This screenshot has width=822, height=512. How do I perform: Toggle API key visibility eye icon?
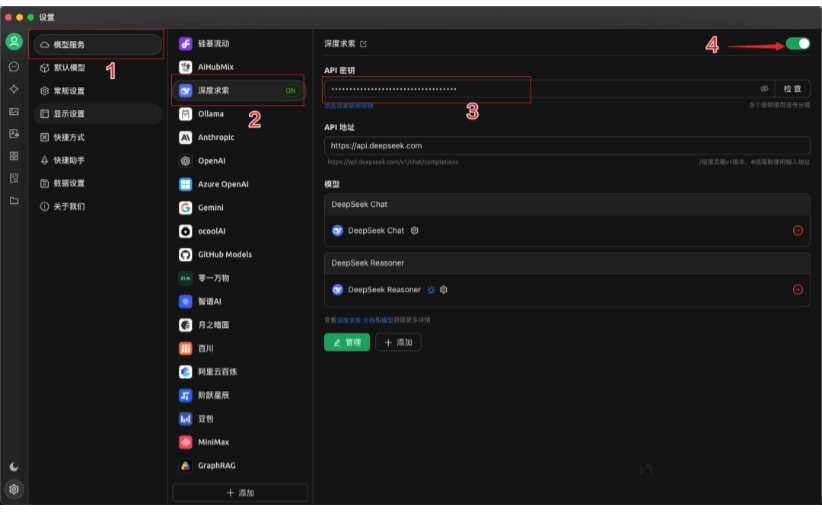tap(764, 89)
